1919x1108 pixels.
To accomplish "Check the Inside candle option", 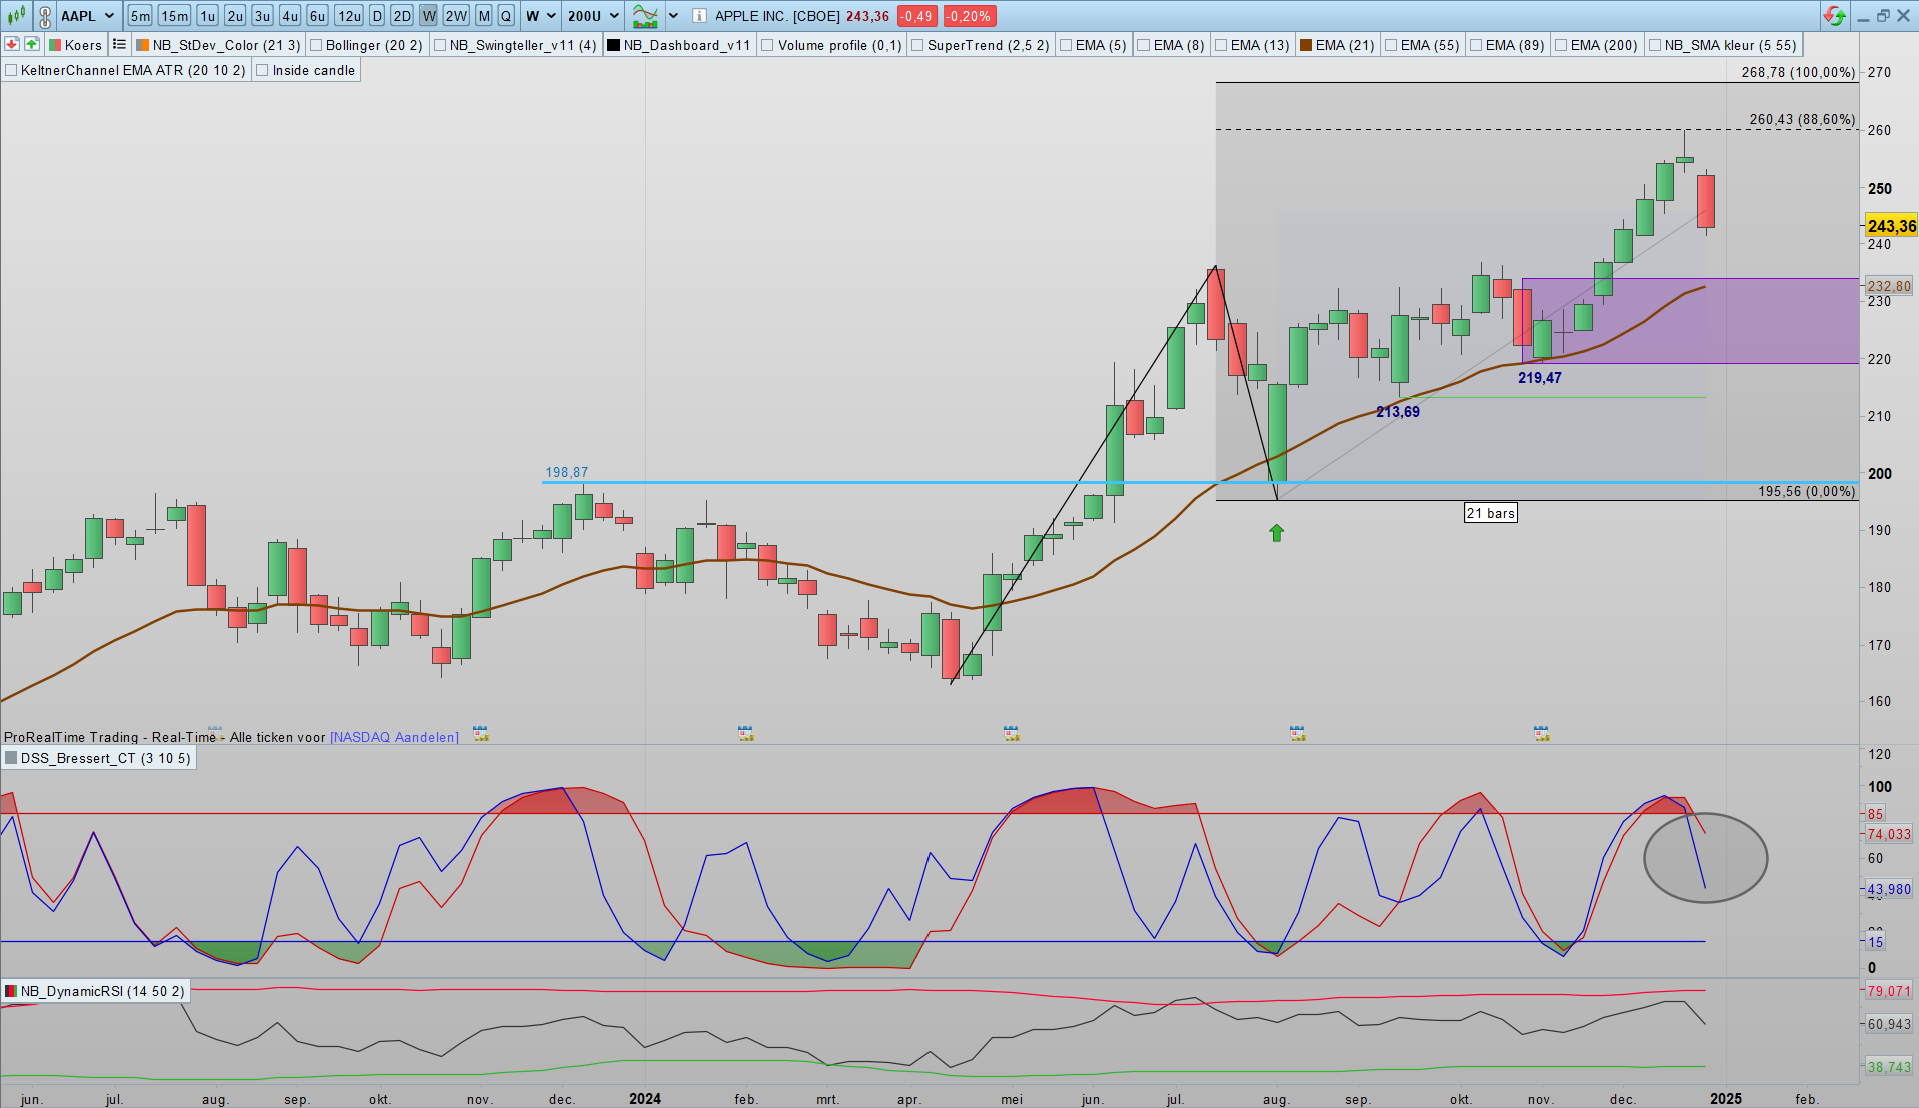I will click(x=262, y=70).
